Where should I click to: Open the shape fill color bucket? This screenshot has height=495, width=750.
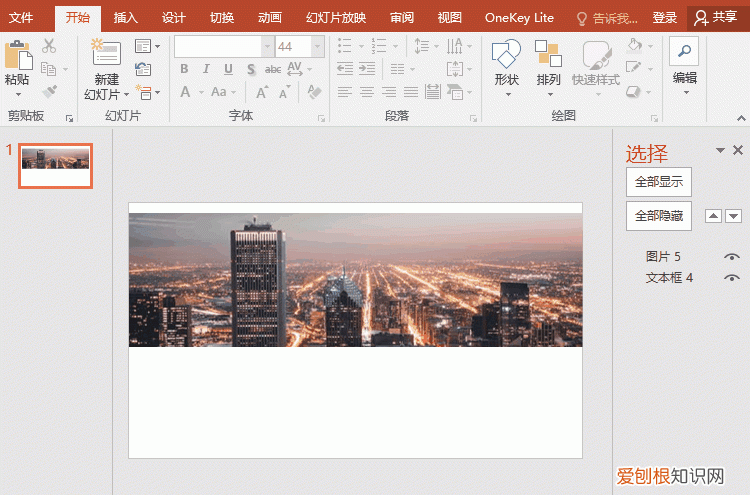[x=634, y=46]
